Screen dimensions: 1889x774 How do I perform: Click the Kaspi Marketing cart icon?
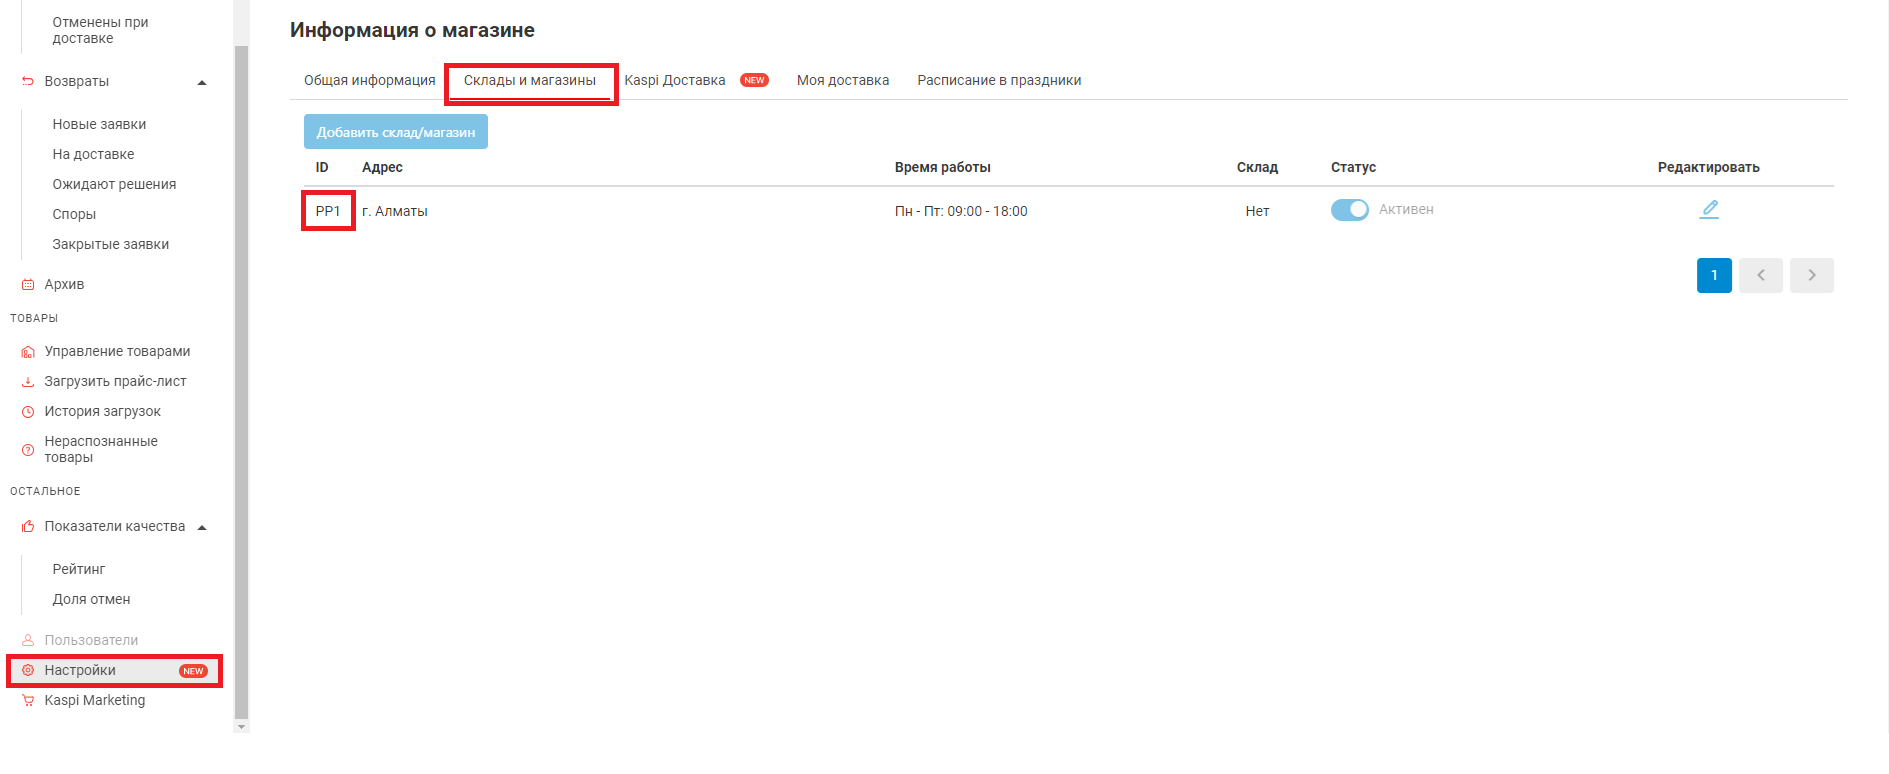(28, 700)
